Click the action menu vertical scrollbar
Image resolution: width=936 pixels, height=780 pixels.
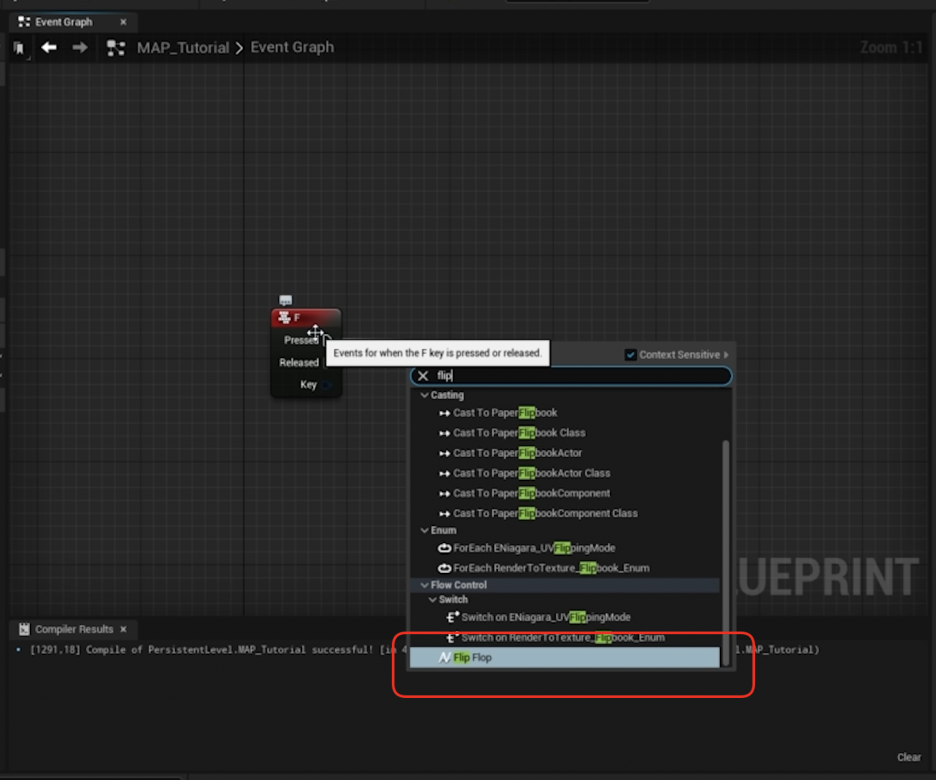pyautogui.click(x=726, y=553)
